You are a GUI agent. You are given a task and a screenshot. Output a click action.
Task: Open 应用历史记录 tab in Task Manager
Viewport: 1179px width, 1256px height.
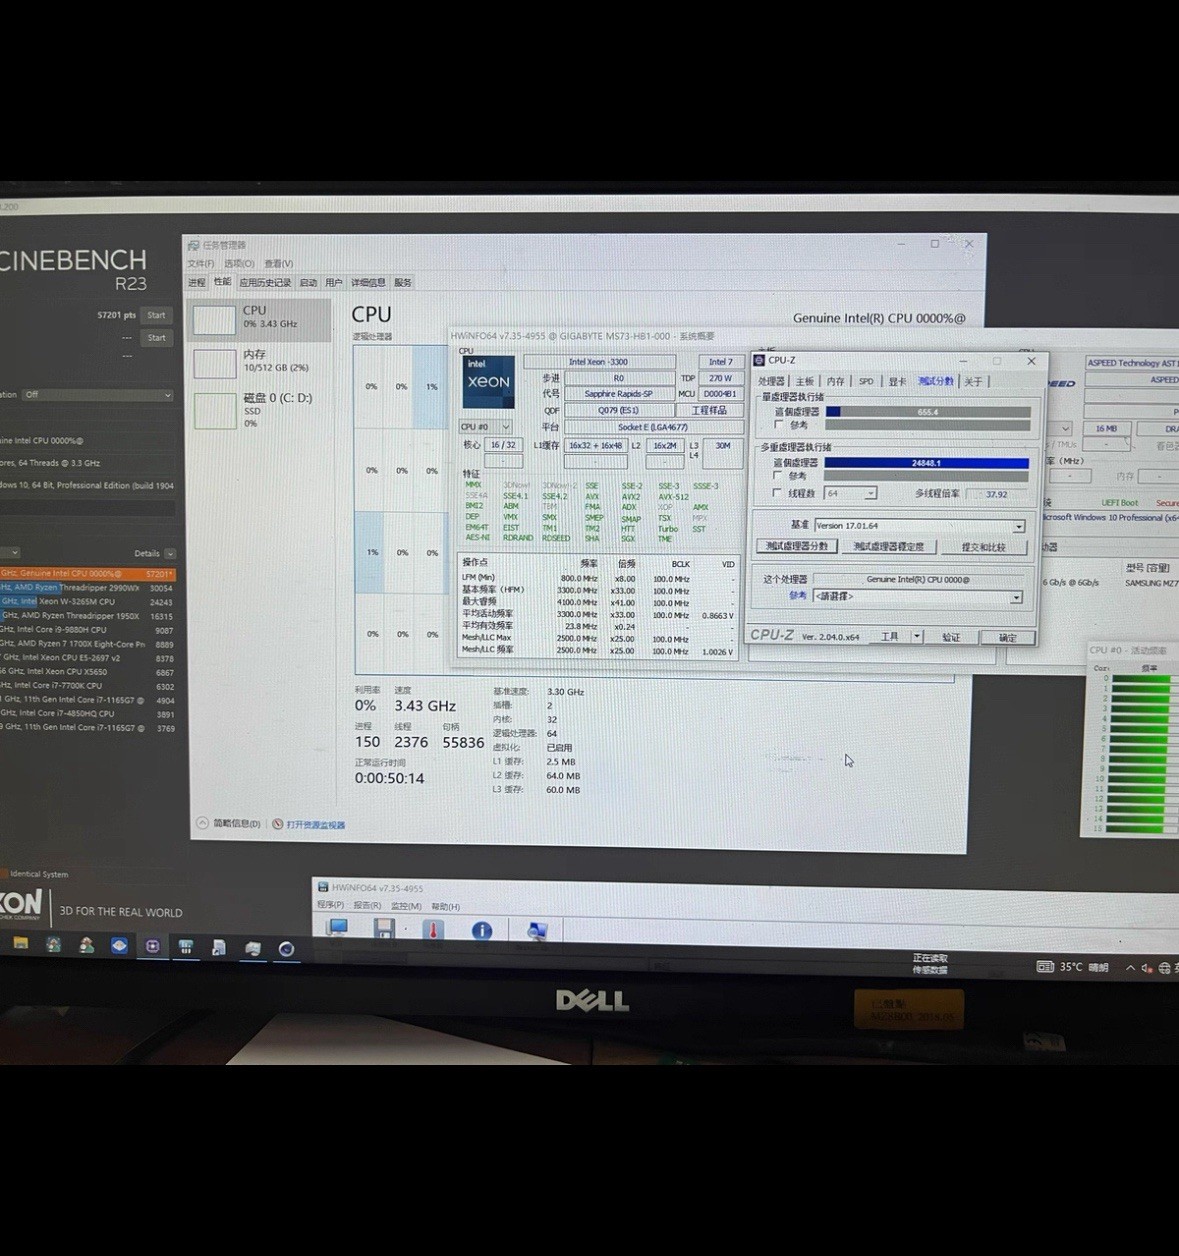coord(265,282)
